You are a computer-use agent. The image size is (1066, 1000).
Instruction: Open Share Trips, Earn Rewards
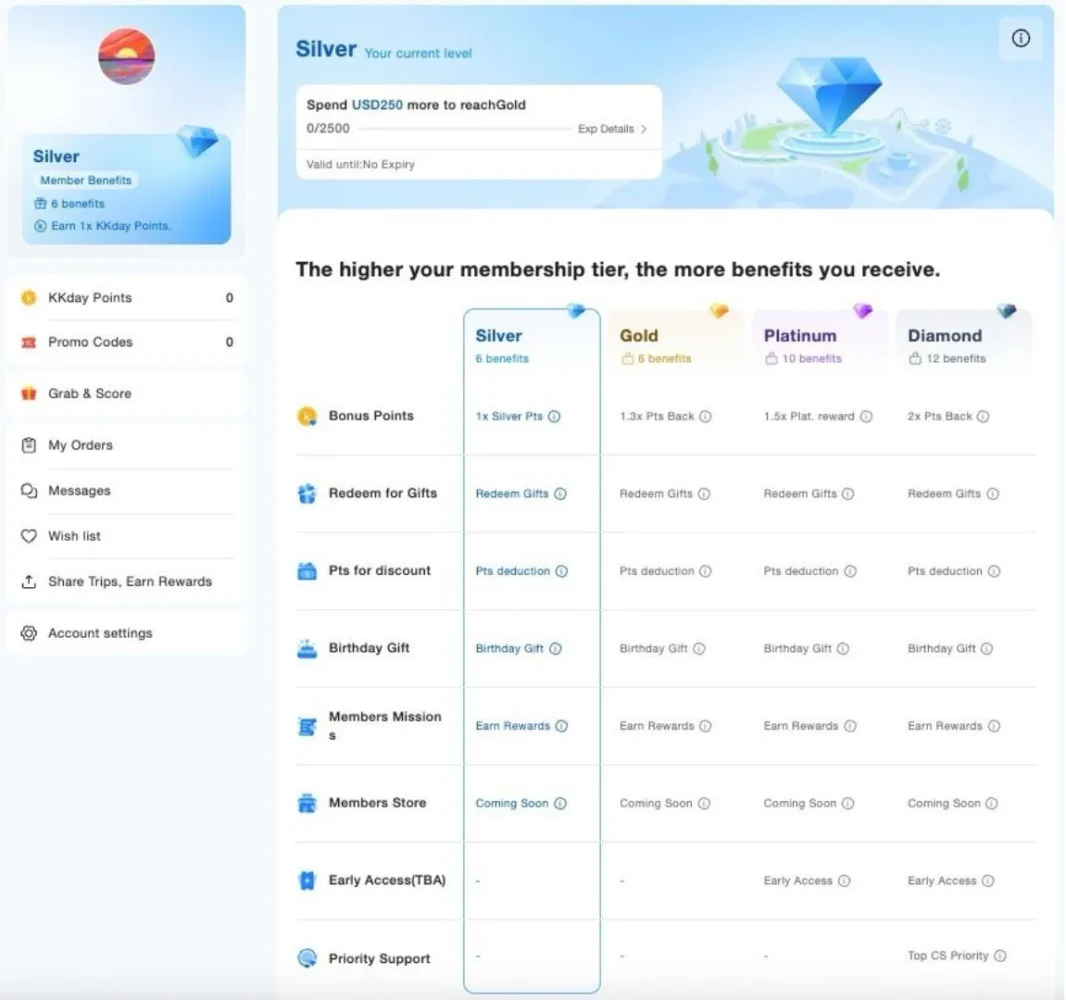[x=126, y=581]
